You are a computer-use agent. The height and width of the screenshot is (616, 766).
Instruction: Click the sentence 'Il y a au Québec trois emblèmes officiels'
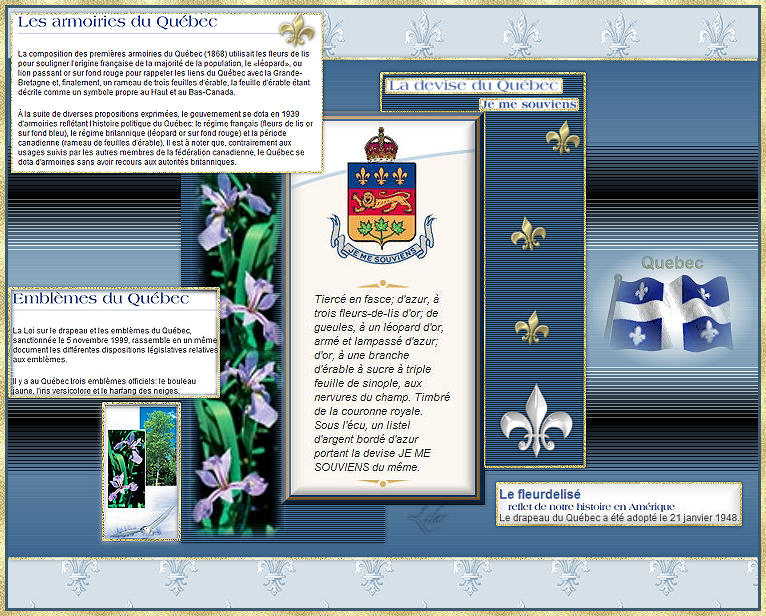(x=104, y=386)
